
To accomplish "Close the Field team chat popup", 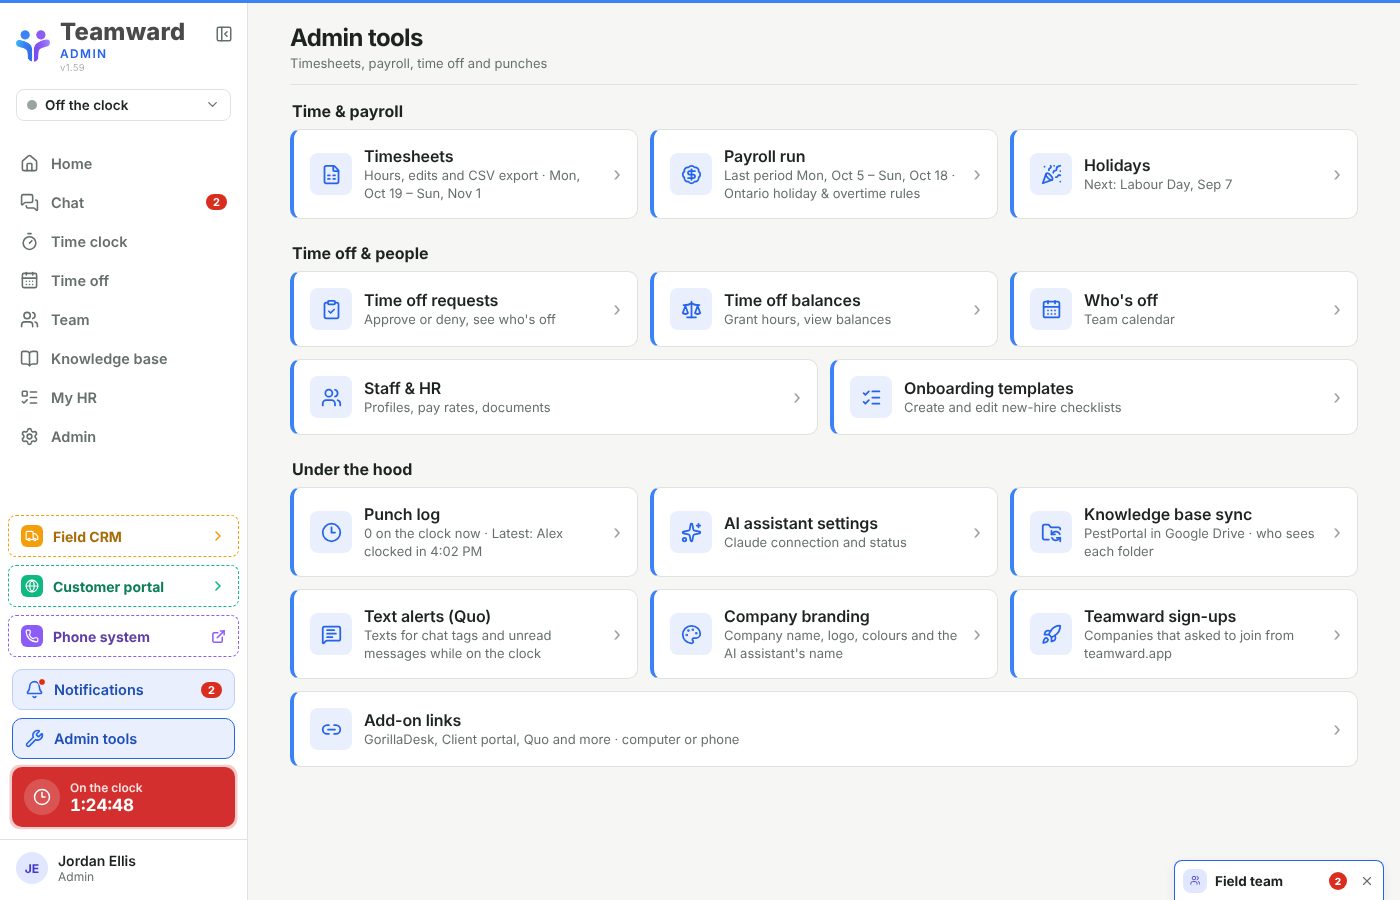I will [x=1367, y=881].
